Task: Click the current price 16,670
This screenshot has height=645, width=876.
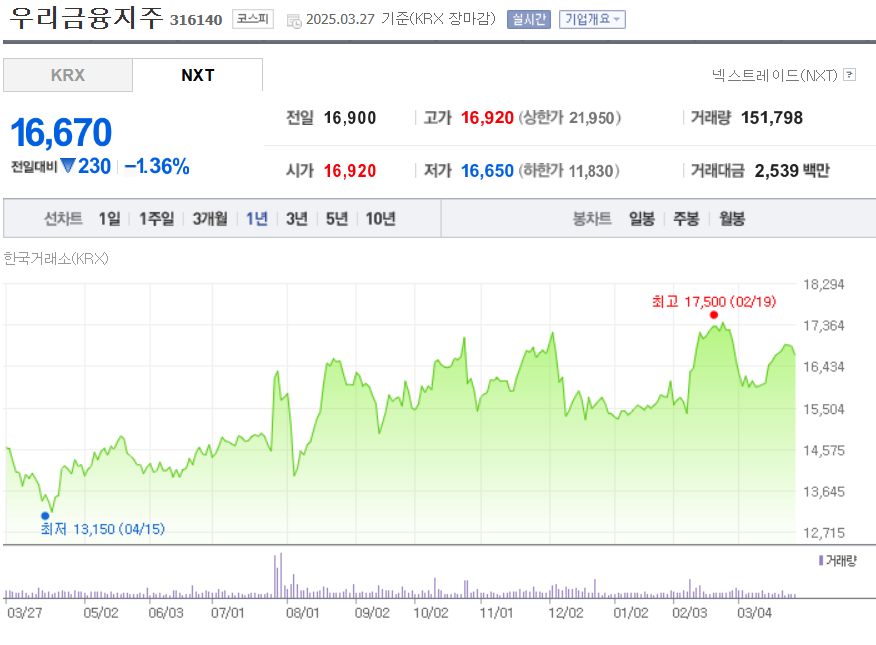Action: tap(61, 133)
